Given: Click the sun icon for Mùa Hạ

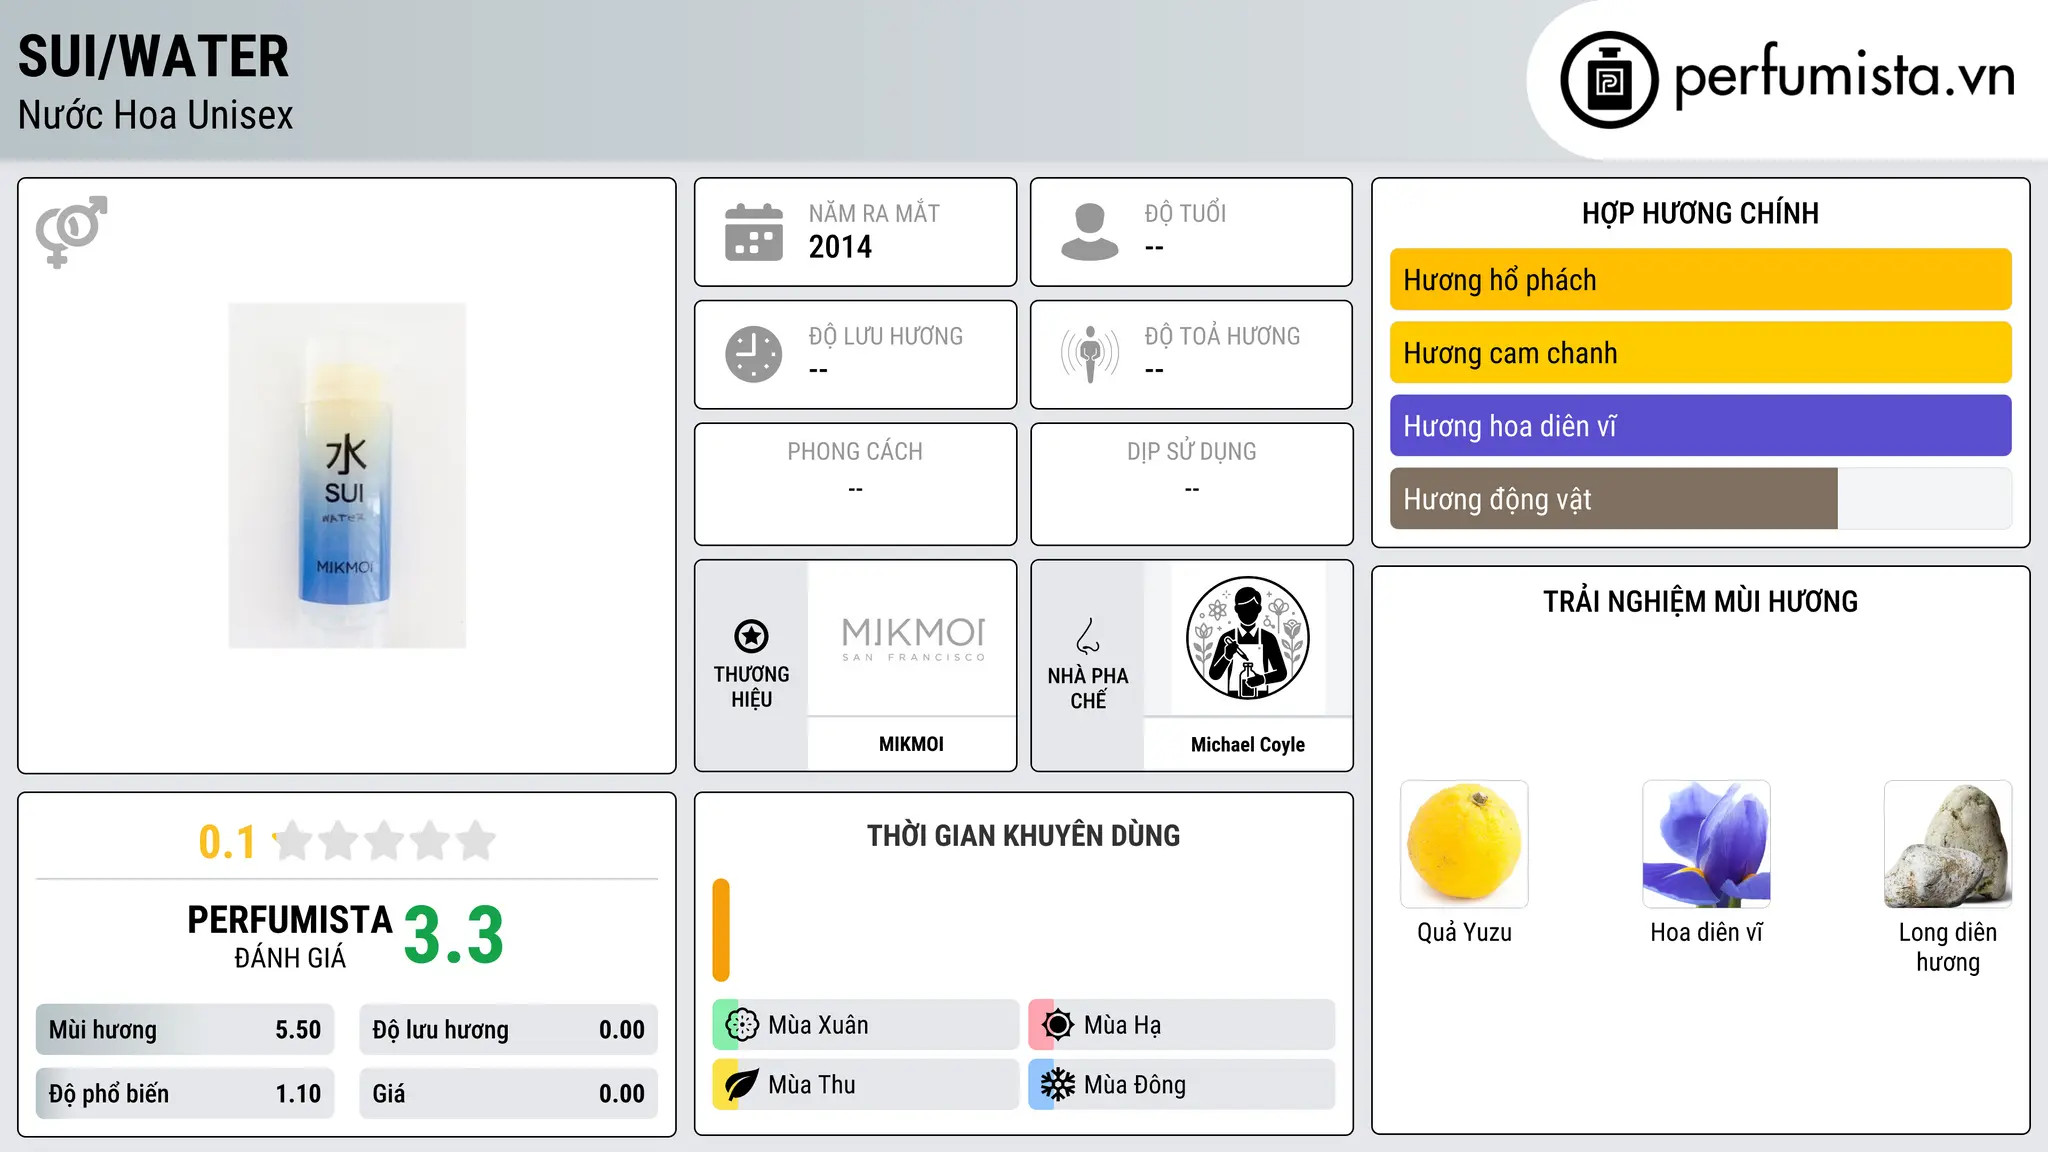Looking at the screenshot, I should point(1058,1025).
